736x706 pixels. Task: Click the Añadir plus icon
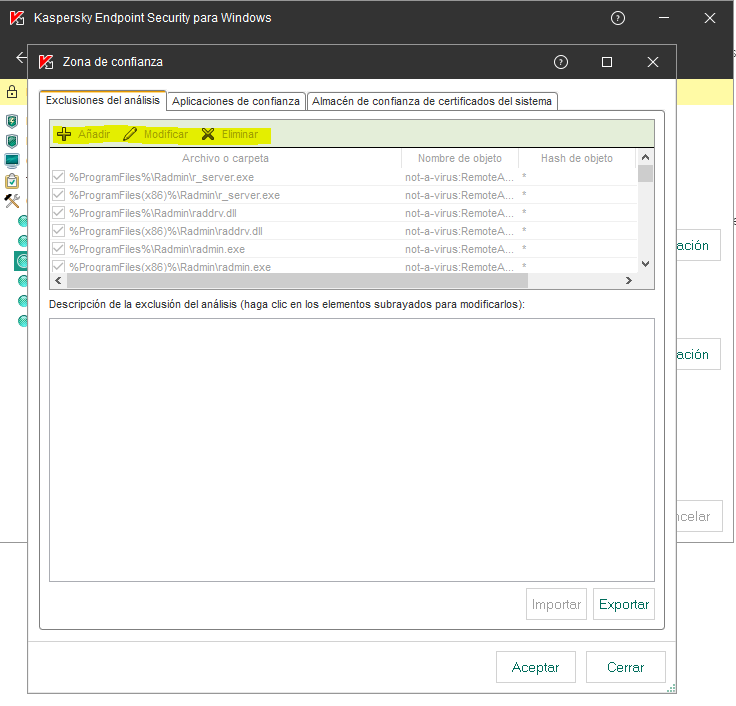coord(64,134)
